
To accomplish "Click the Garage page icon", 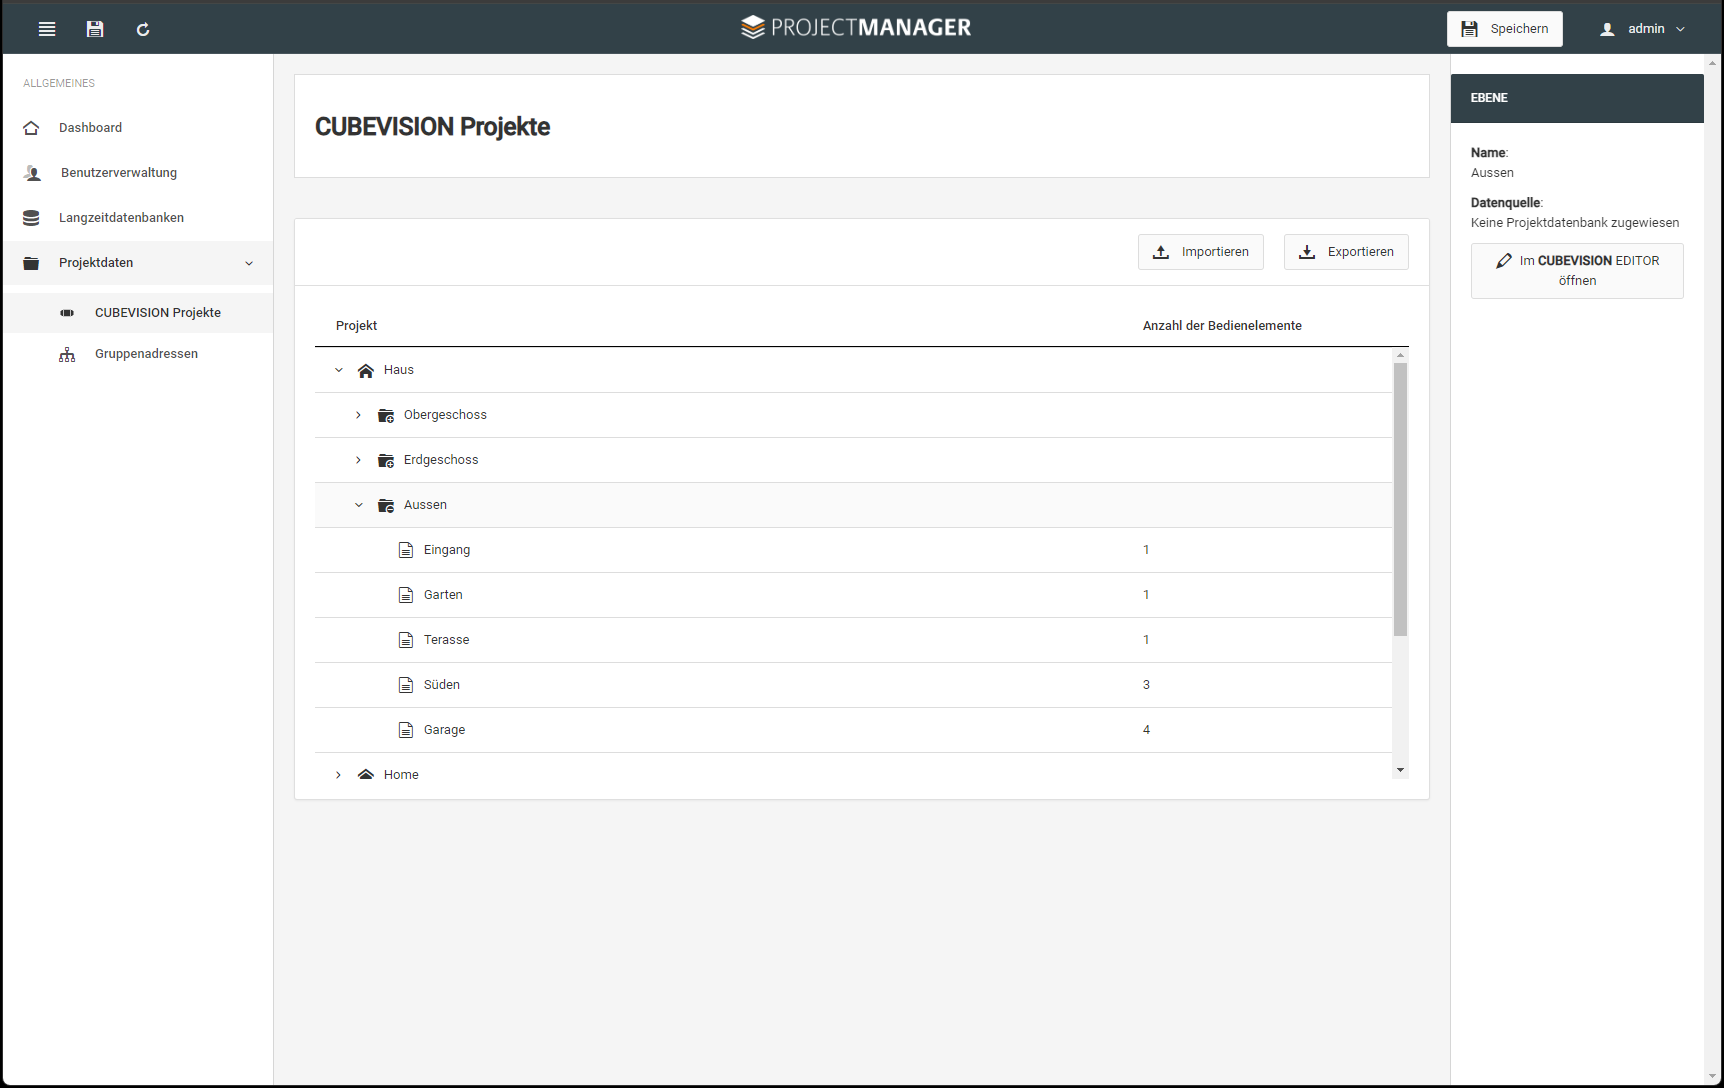I will tap(406, 730).
